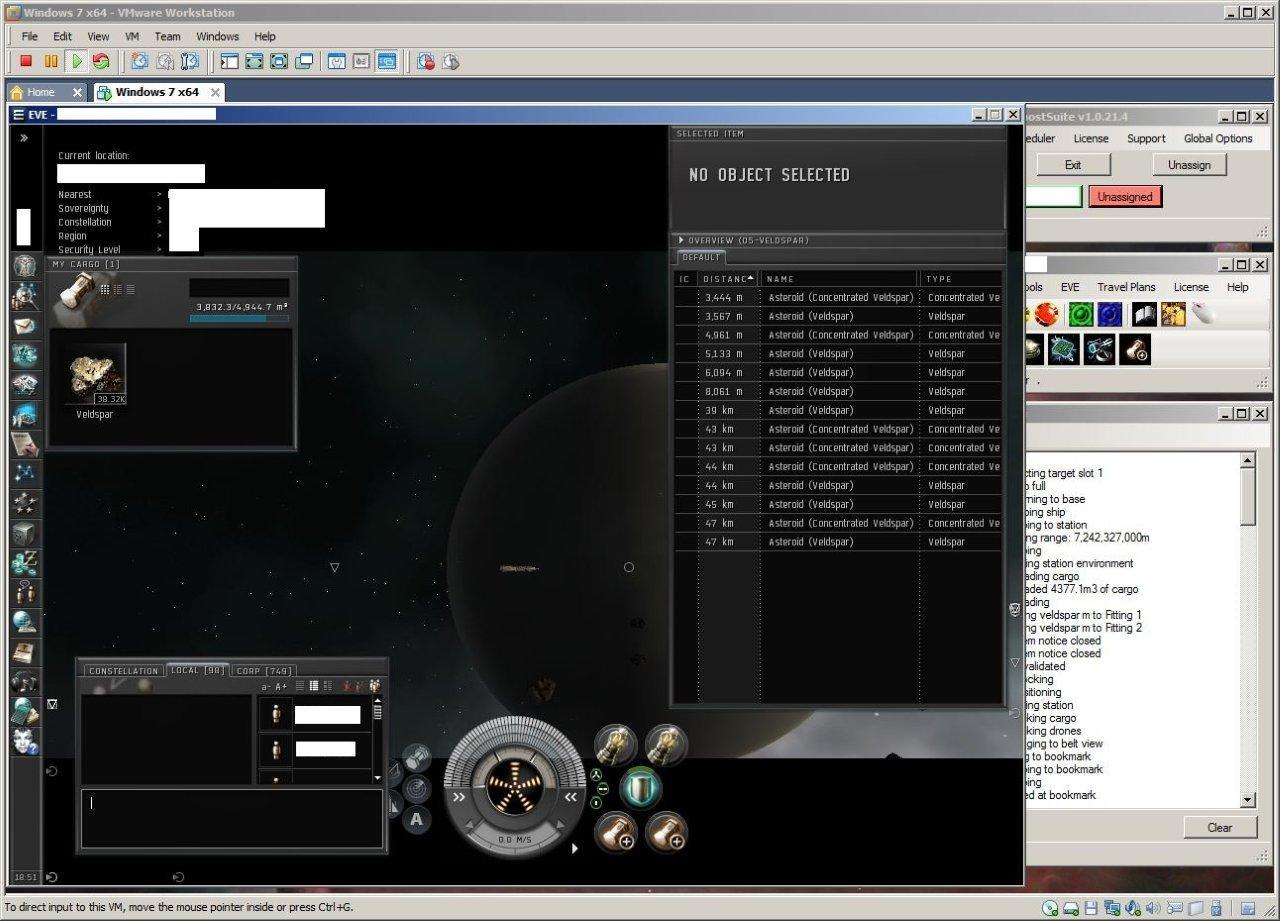The height and width of the screenshot is (921, 1280).
Task: Click the ship speed gauge reading 0.0 M/S
Action: pos(515,839)
